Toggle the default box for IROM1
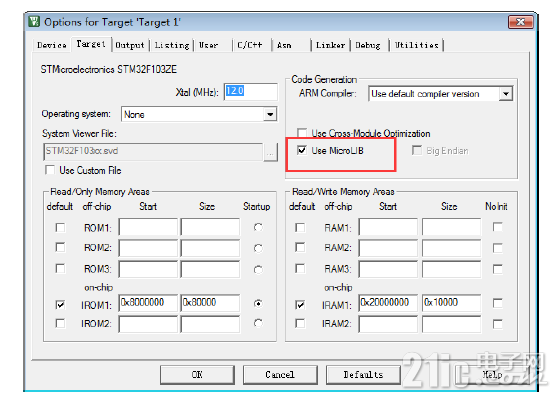 60,304
